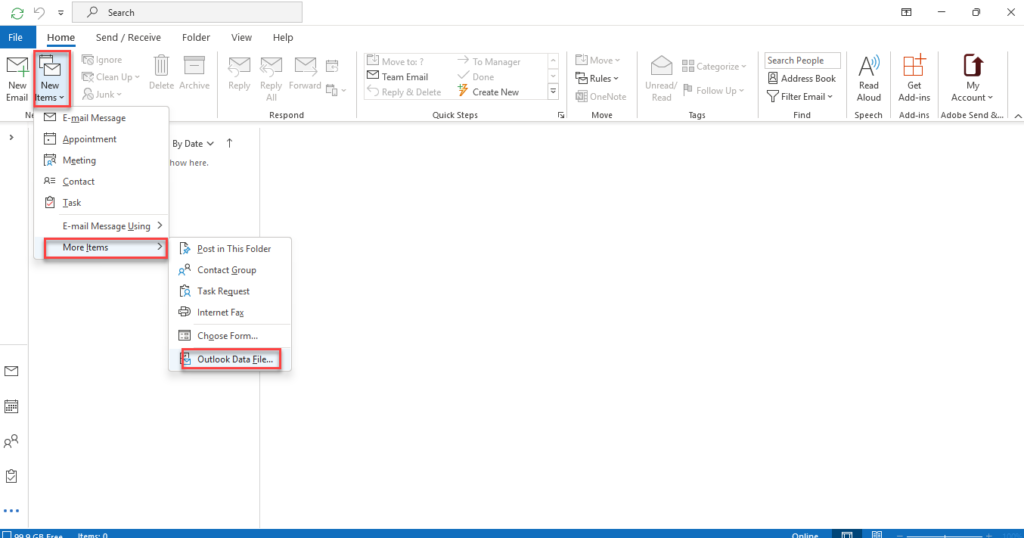Open the By Date sort dropdown

click(193, 144)
